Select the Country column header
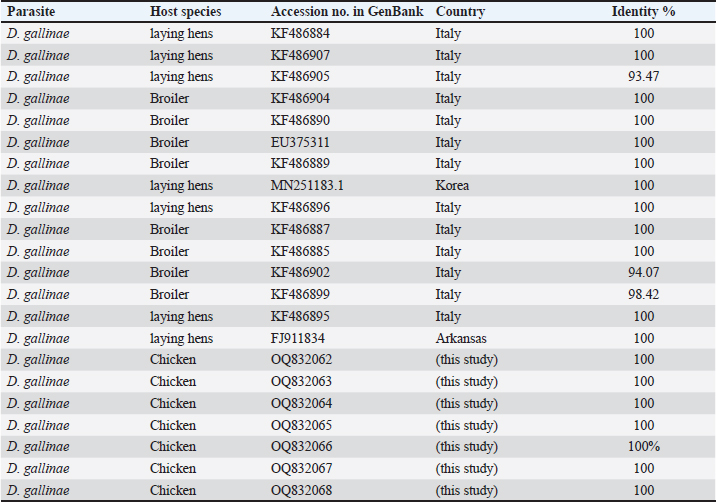 coord(460,11)
